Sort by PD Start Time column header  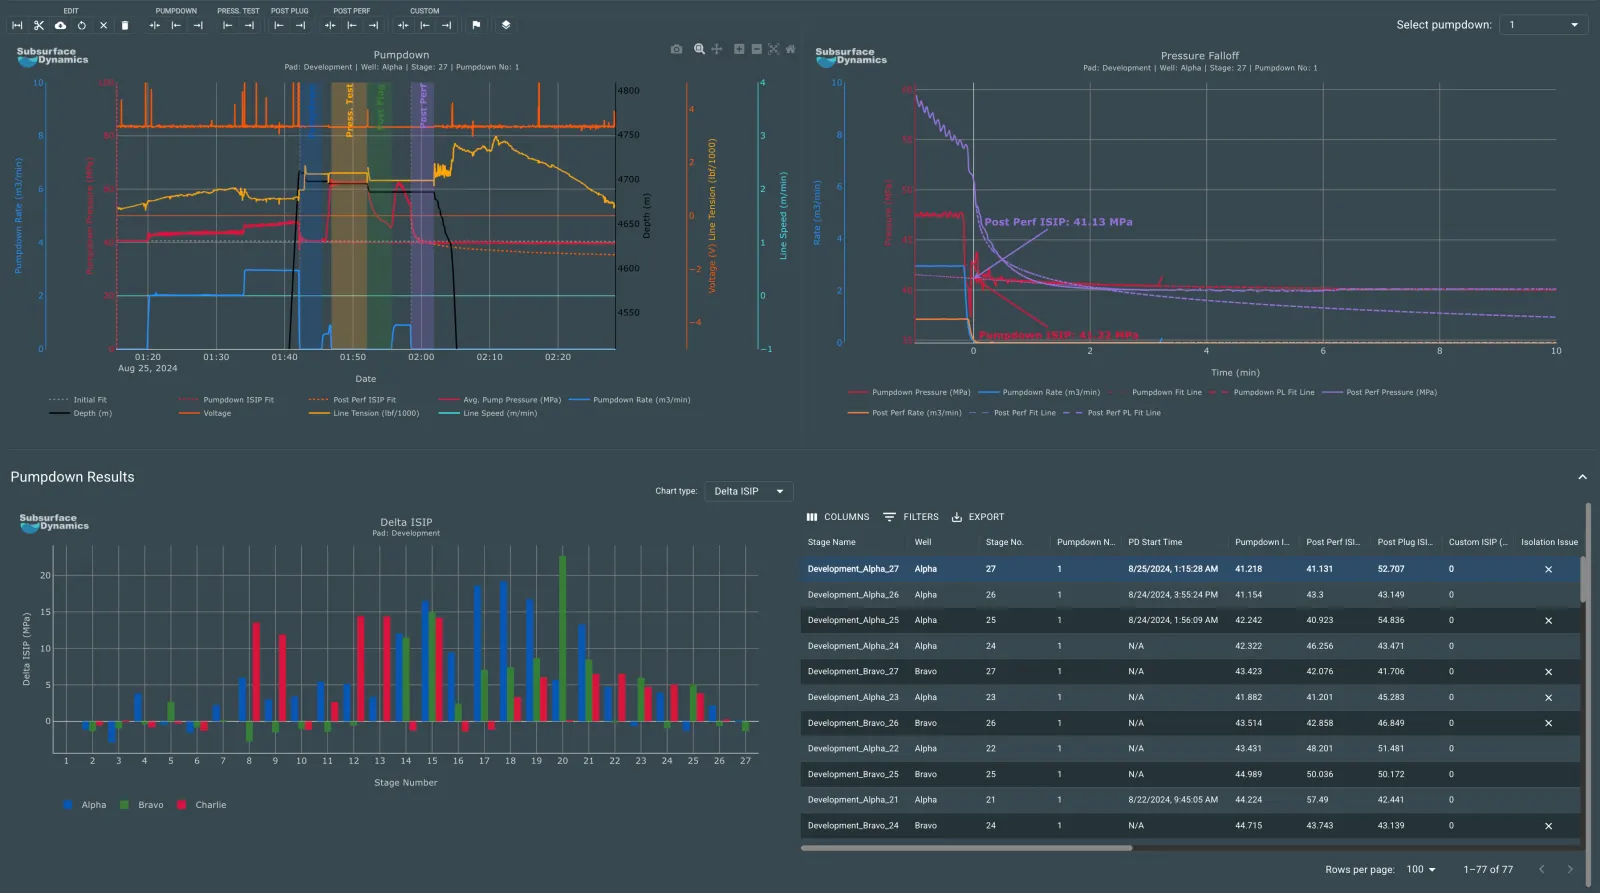[1155, 542]
